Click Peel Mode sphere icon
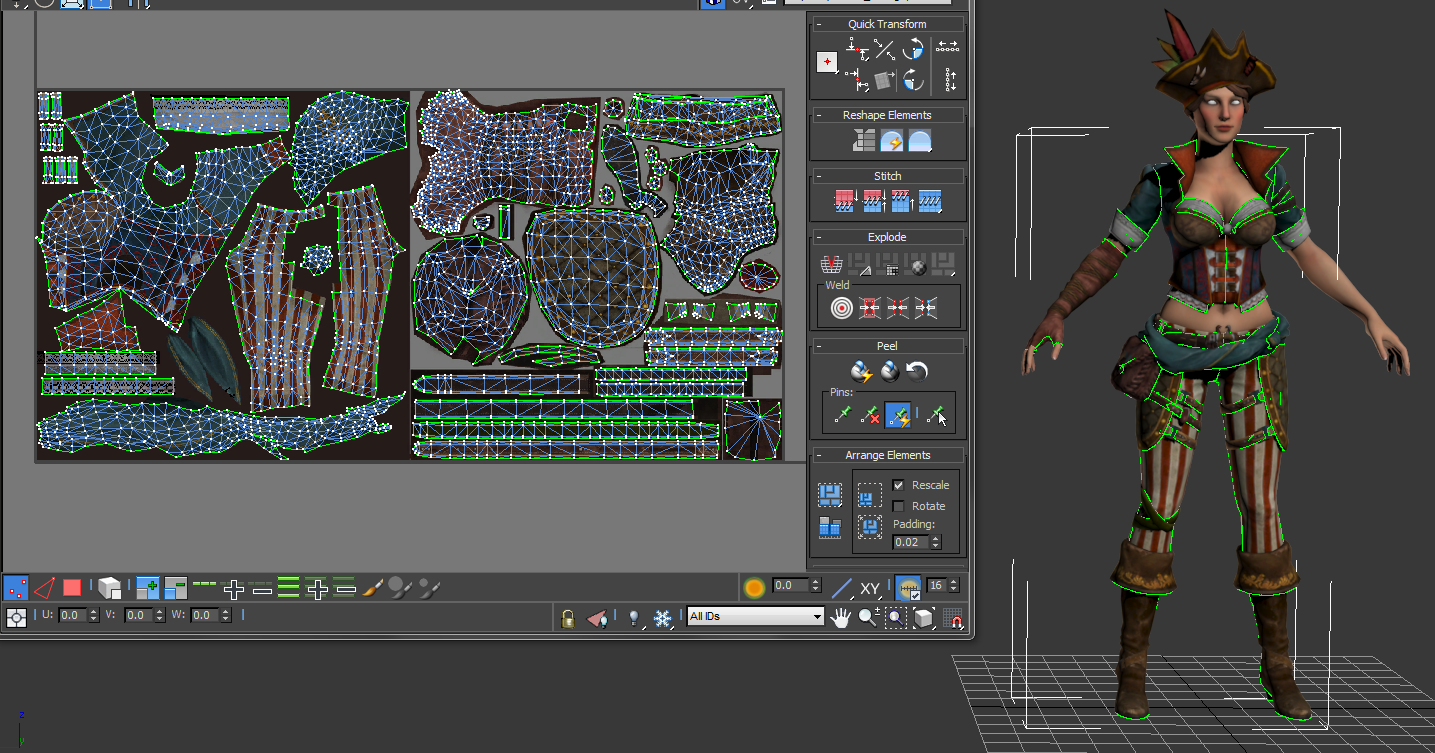1435x753 pixels. 890,372
